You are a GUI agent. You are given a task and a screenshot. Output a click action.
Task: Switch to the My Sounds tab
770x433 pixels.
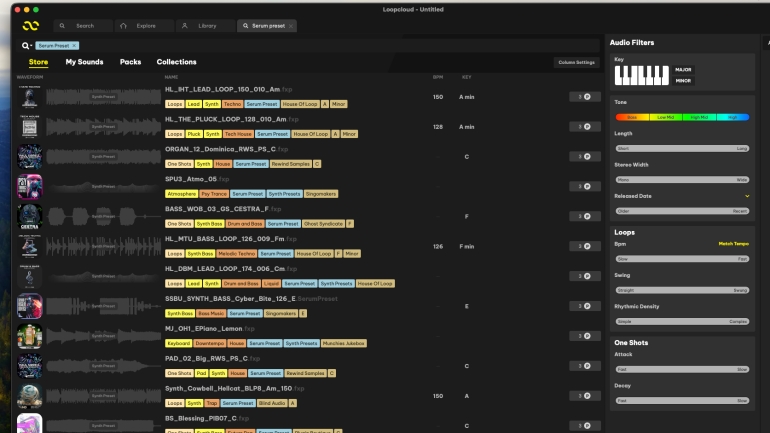pyautogui.click(x=84, y=62)
